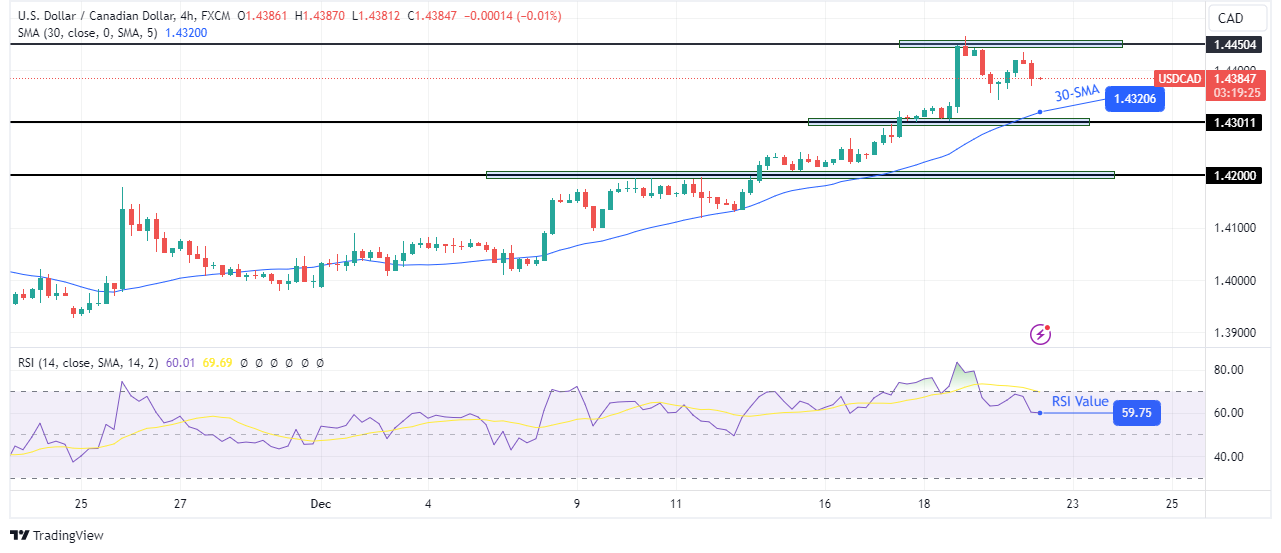Select the 30-SMA text annotation
Image resolution: width=1281 pixels, height=553 pixels.
[x=1077, y=93]
